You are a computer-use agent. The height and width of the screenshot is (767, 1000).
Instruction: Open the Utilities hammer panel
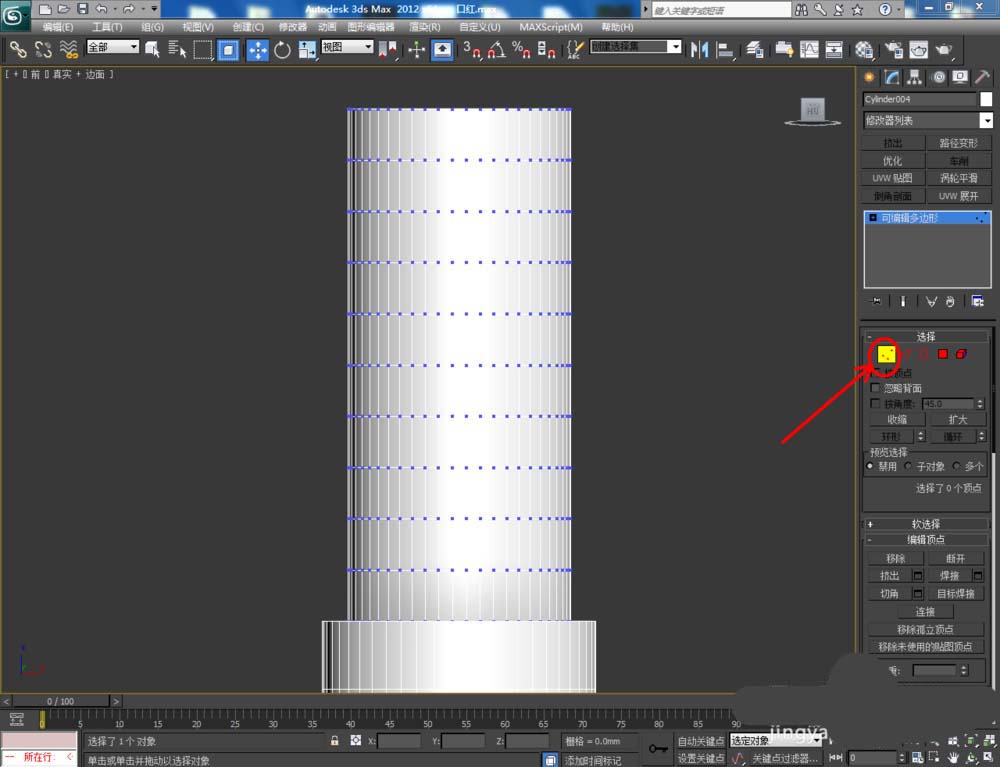point(984,77)
